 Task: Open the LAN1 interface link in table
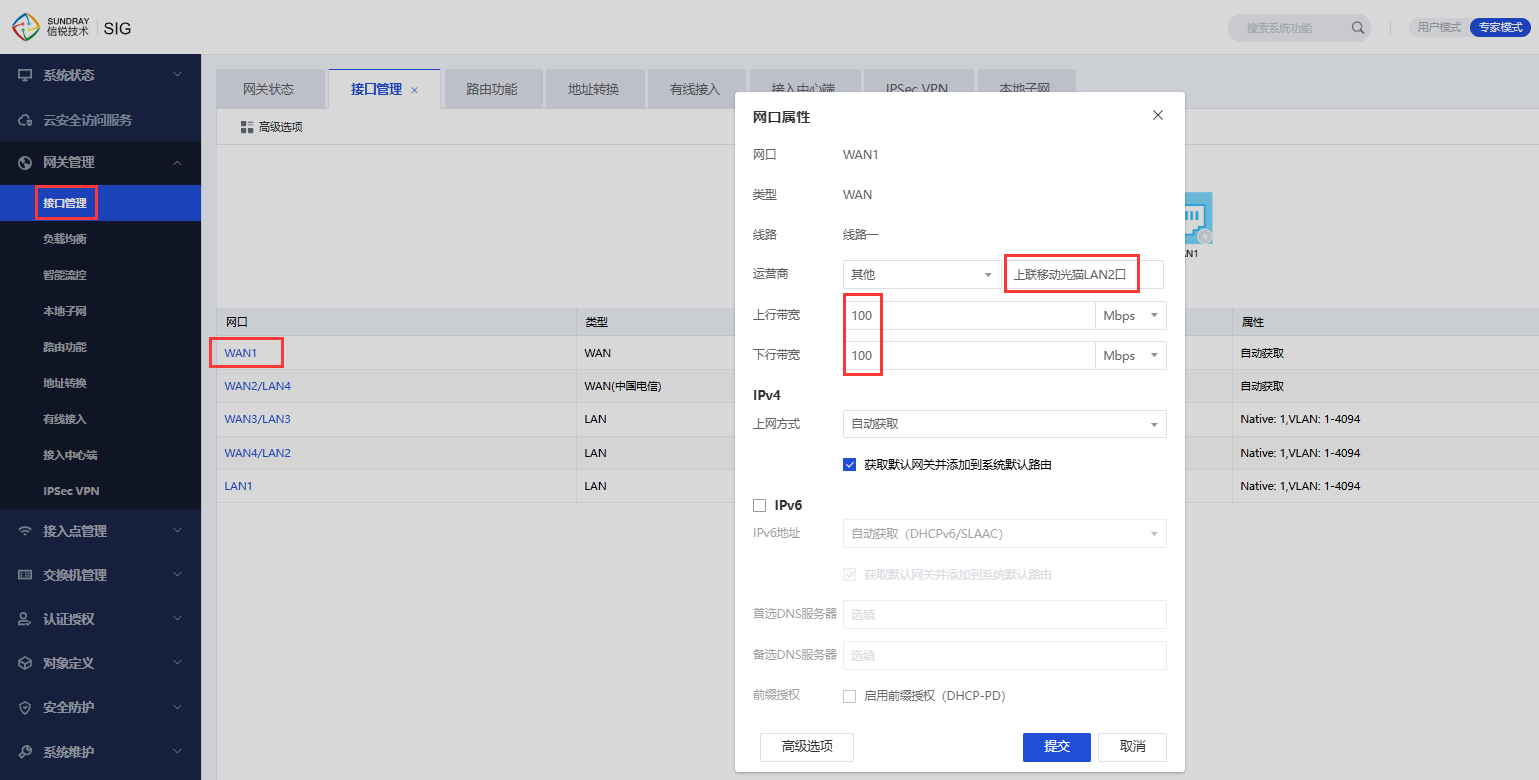[x=239, y=486]
